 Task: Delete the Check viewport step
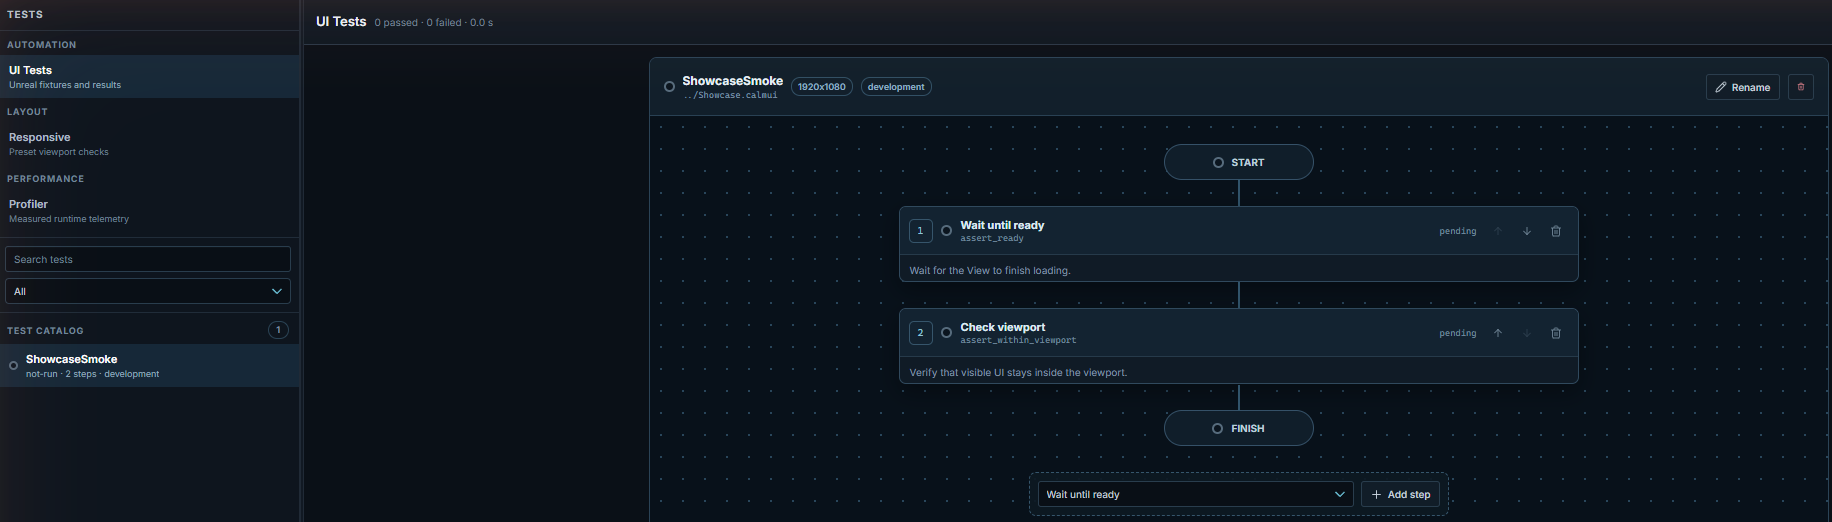pyautogui.click(x=1556, y=333)
